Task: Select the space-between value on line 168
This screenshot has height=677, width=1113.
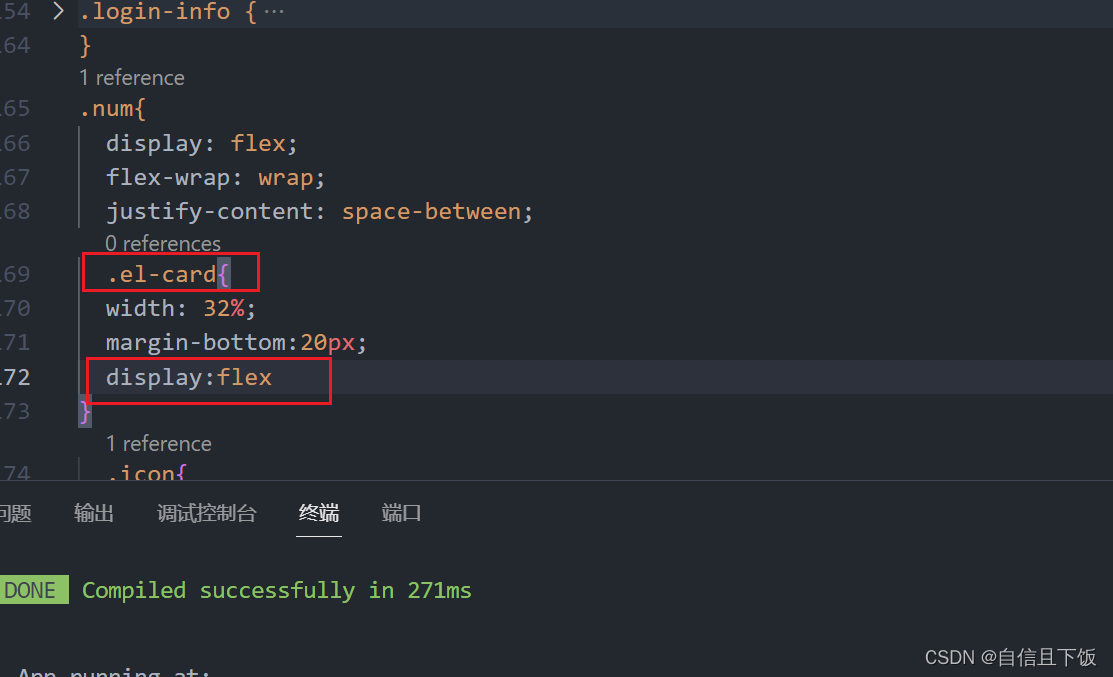Action: [x=435, y=211]
